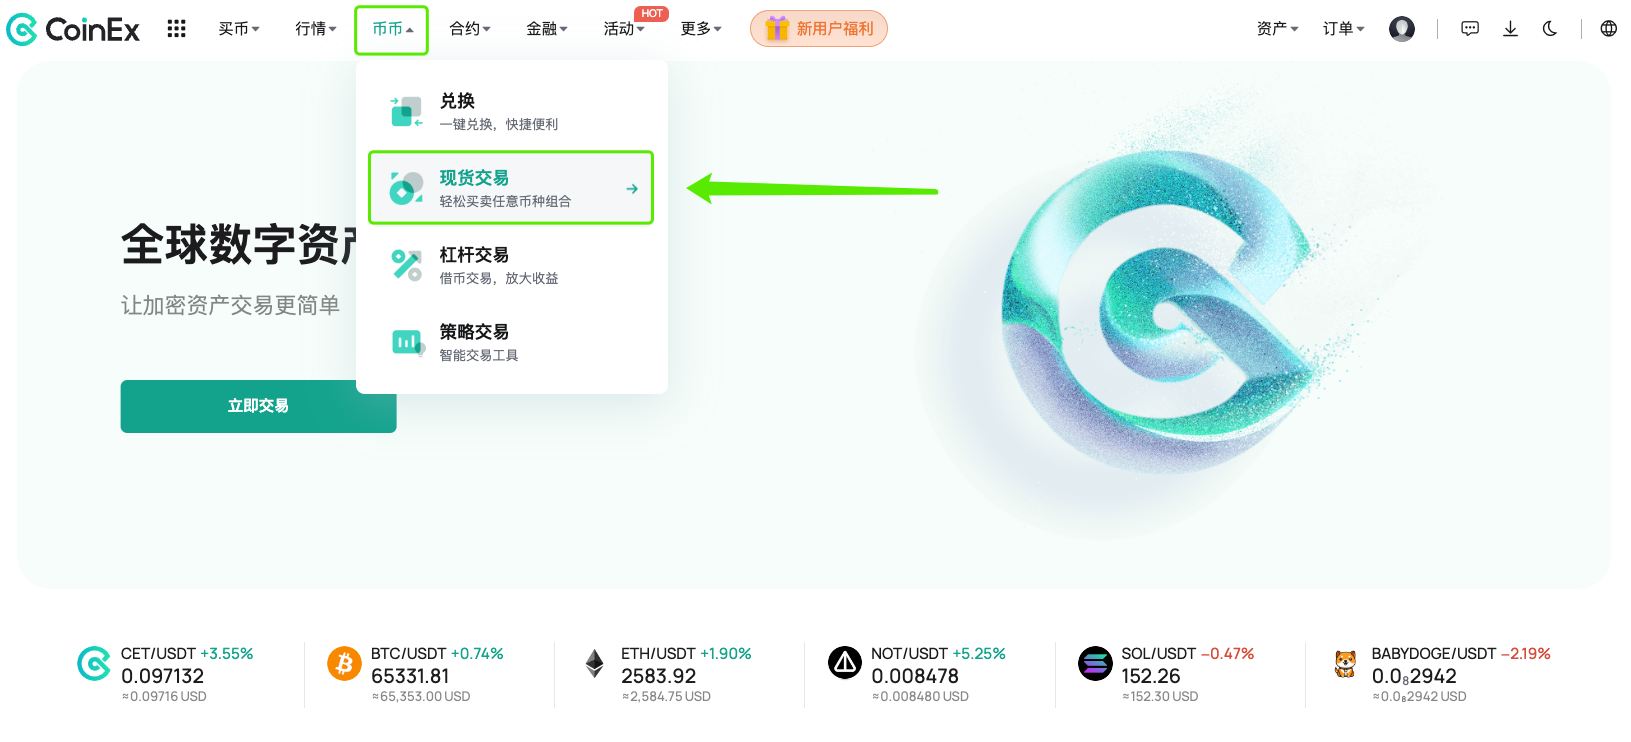Collapse the 币币 menu
The height and width of the screenshot is (742, 1631).
coord(392,29)
